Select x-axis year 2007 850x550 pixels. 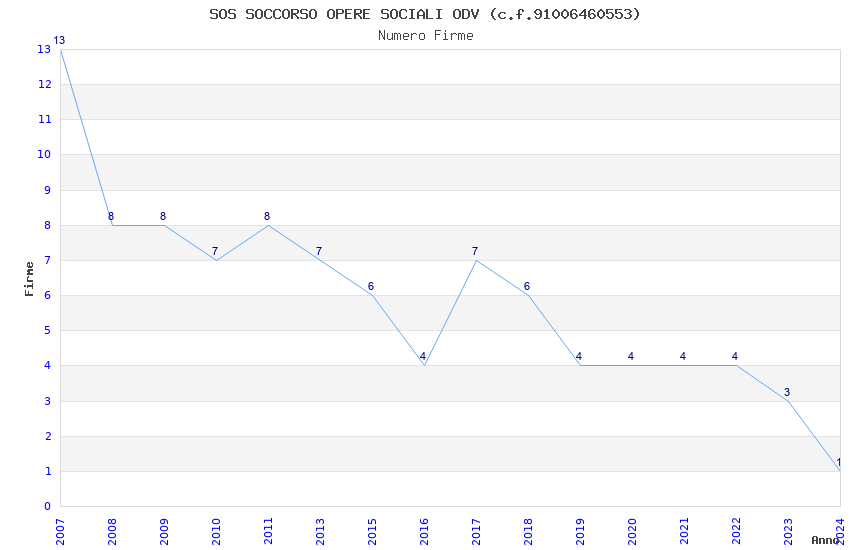click(x=60, y=532)
